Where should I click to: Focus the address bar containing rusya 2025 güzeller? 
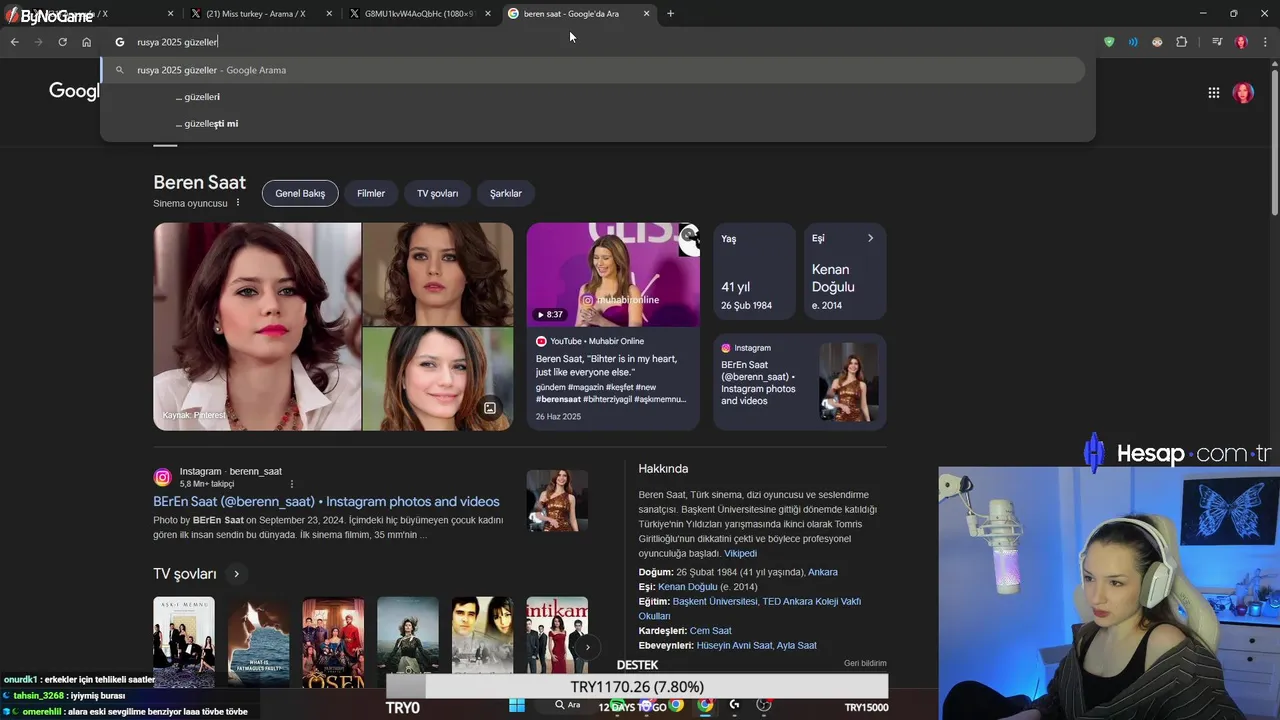point(600,42)
